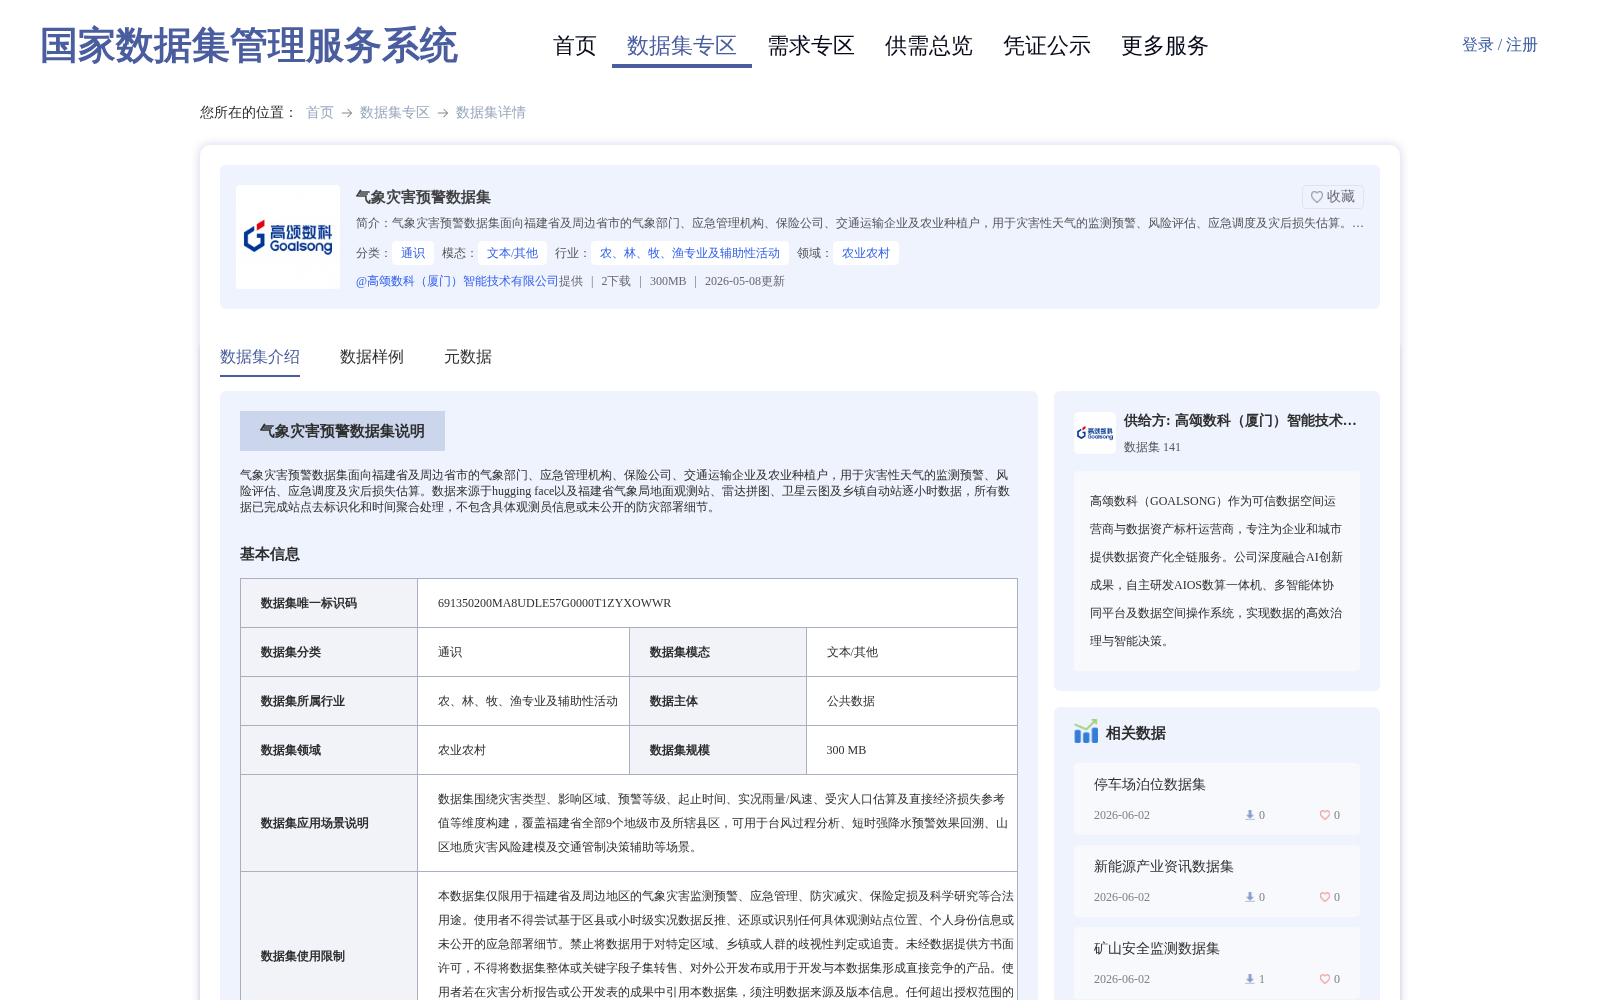1600x1000 pixels.
Task: Click 供给方: 高颂数科 supplier name
Action: (1240, 421)
